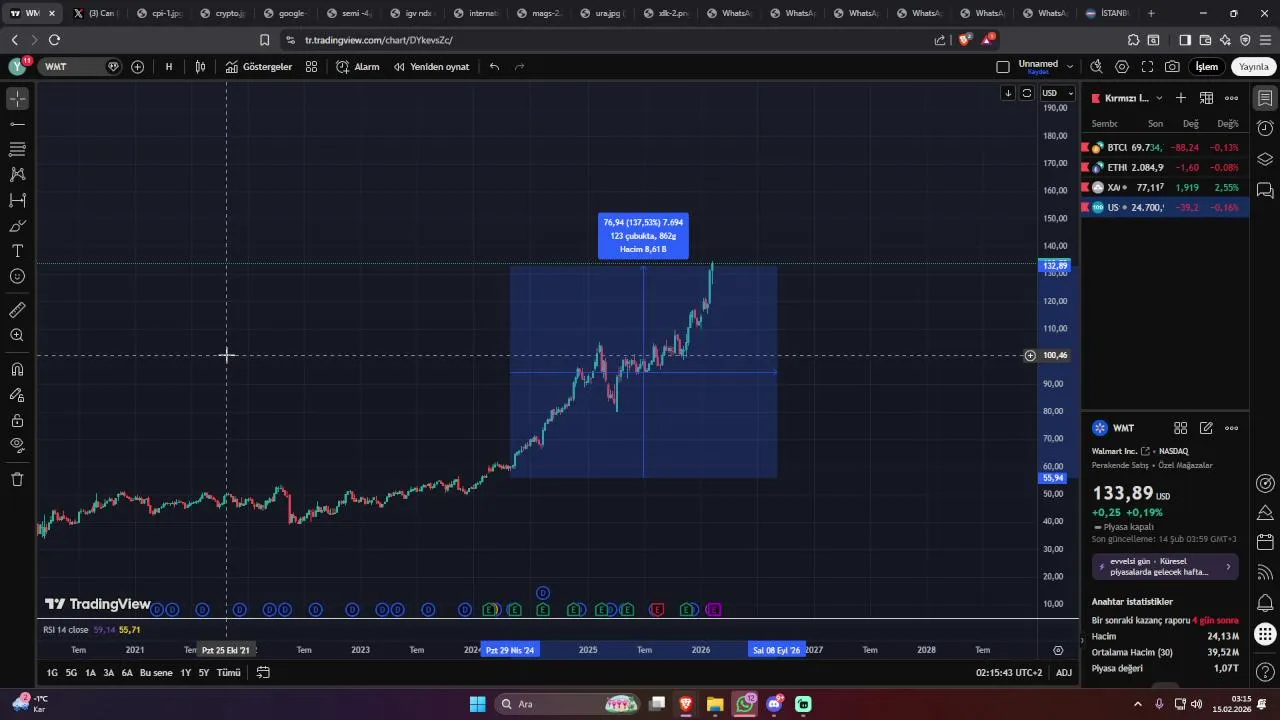Open timezone menu at 02:15:43 UTC+2
Image resolution: width=1280 pixels, height=720 pixels.
[x=1009, y=673]
